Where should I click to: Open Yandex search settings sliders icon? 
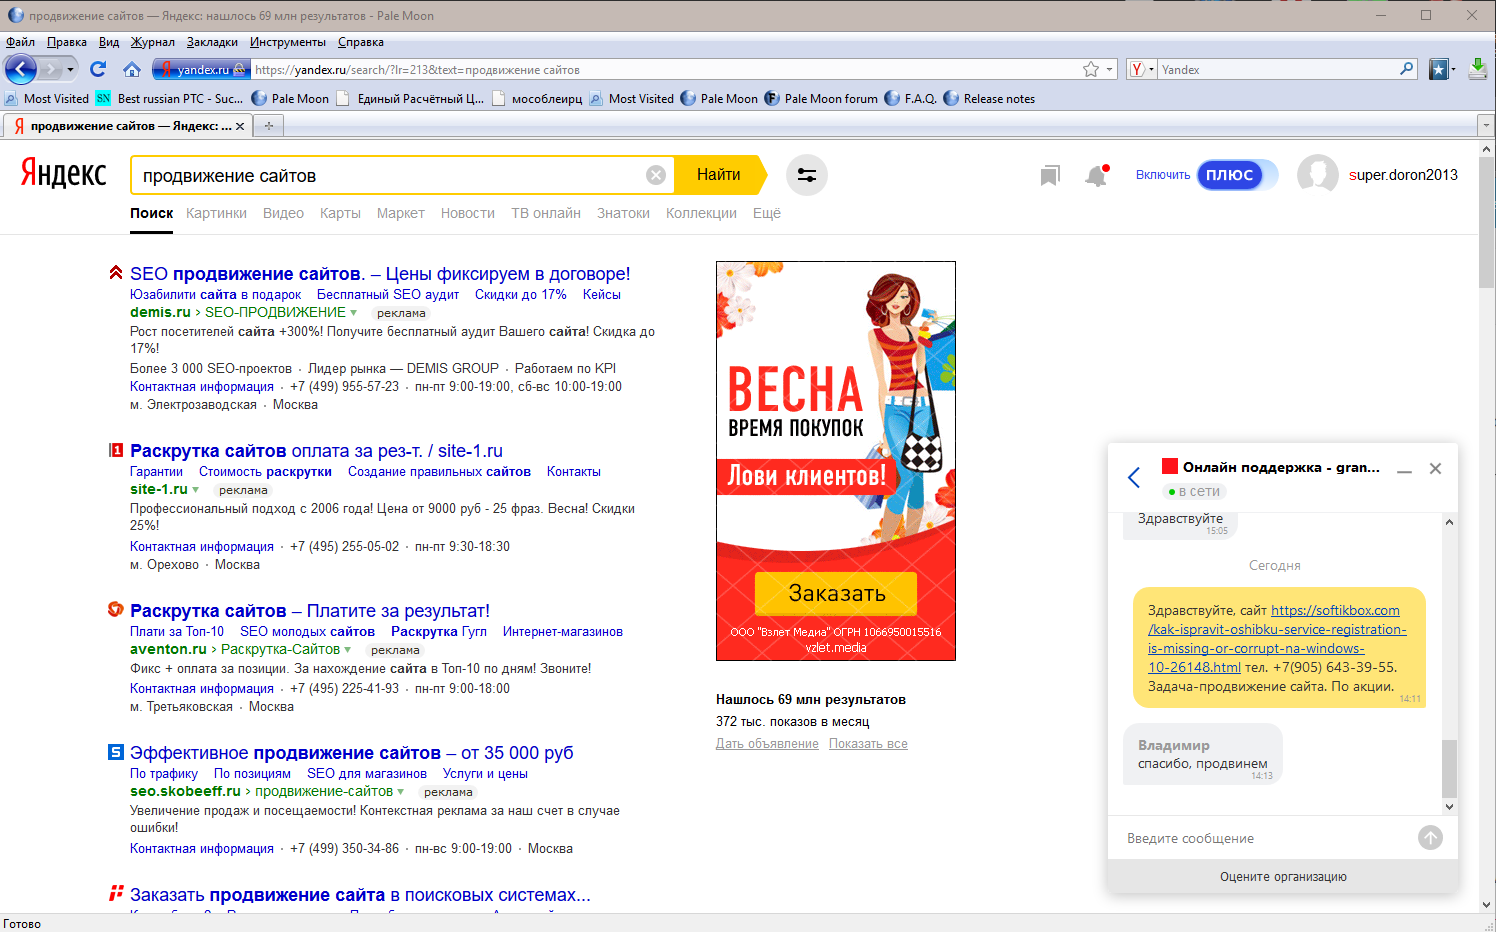point(806,175)
